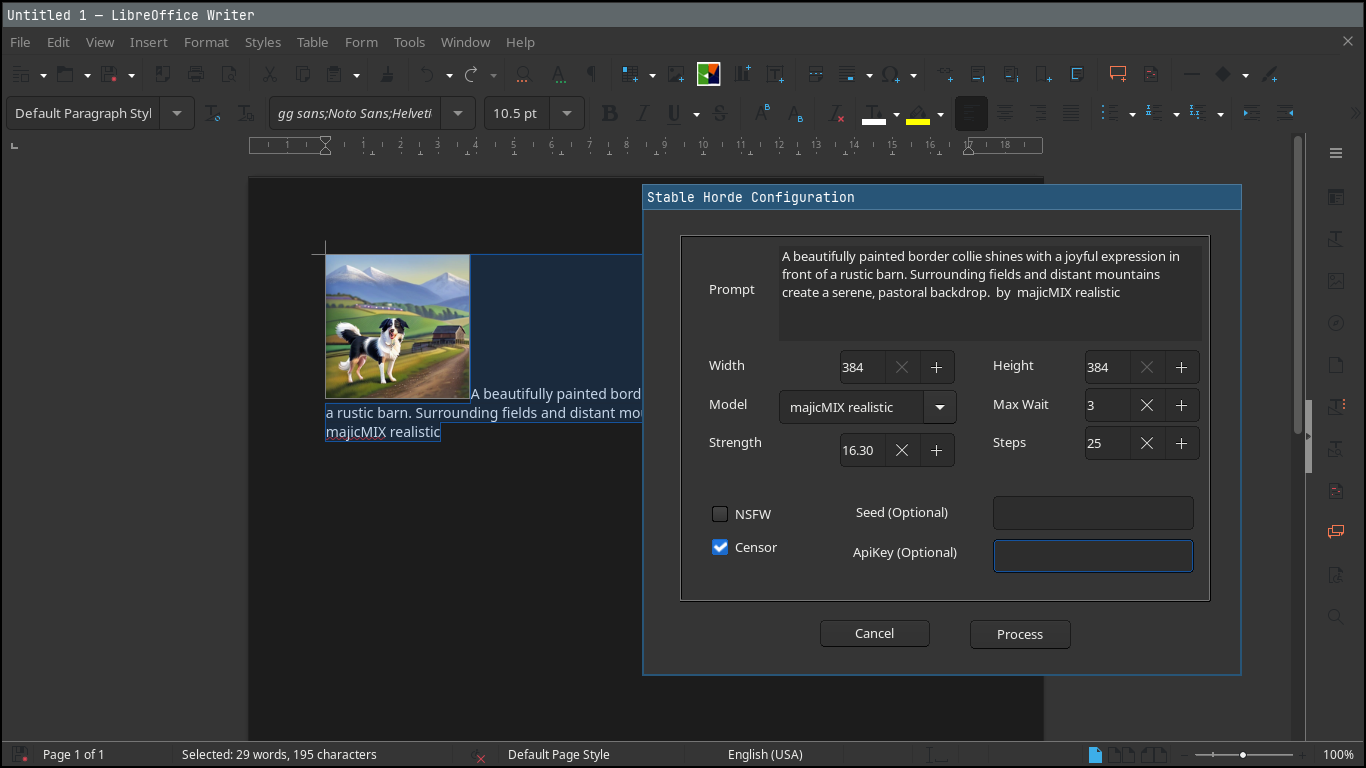Image resolution: width=1366 pixels, height=768 pixels.
Task: Click the ApiKey input field
Action: (x=1093, y=556)
